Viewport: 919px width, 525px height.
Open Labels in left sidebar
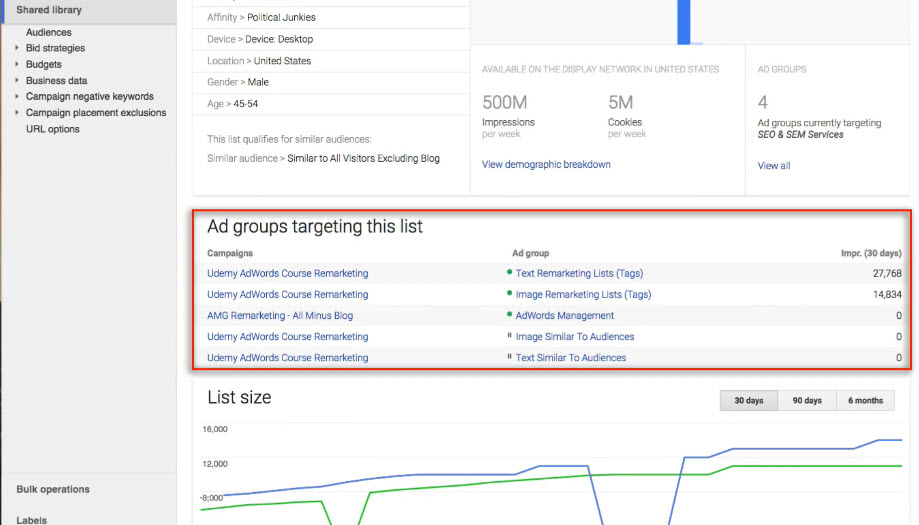[31, 519]
